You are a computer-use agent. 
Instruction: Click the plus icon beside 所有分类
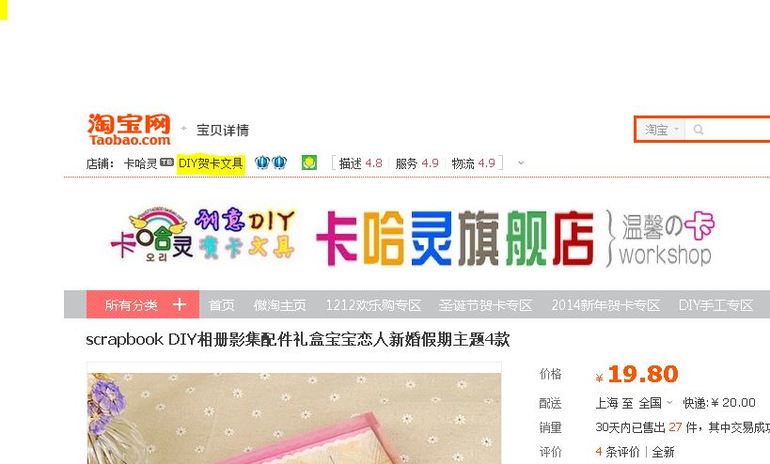click(179, 304)
